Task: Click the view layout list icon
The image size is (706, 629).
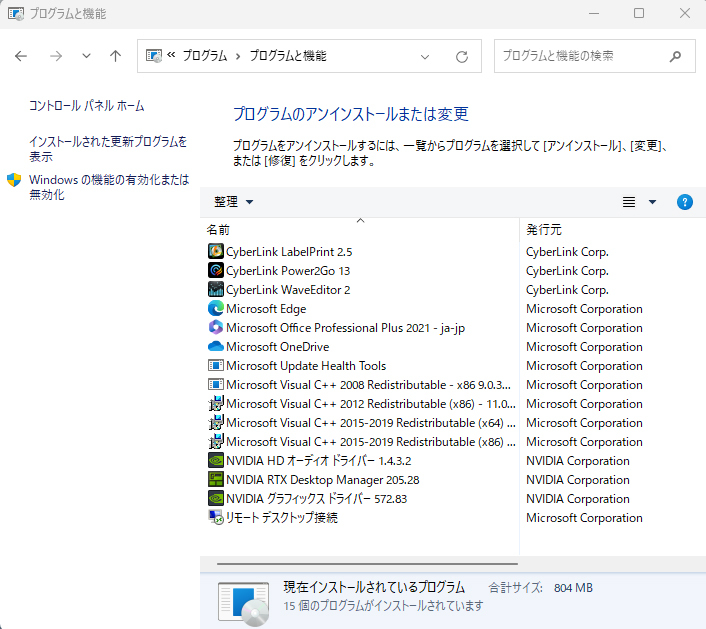Action: click(x=629, y=202)
